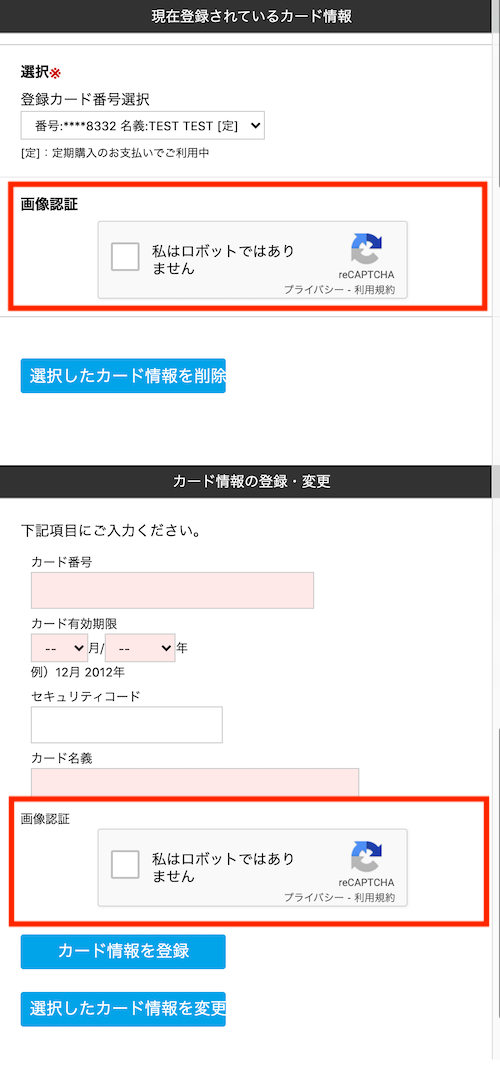Focus the セキュリティコード input field
The height and width of the screenshot is (1075, 500).
pos(127,725)
